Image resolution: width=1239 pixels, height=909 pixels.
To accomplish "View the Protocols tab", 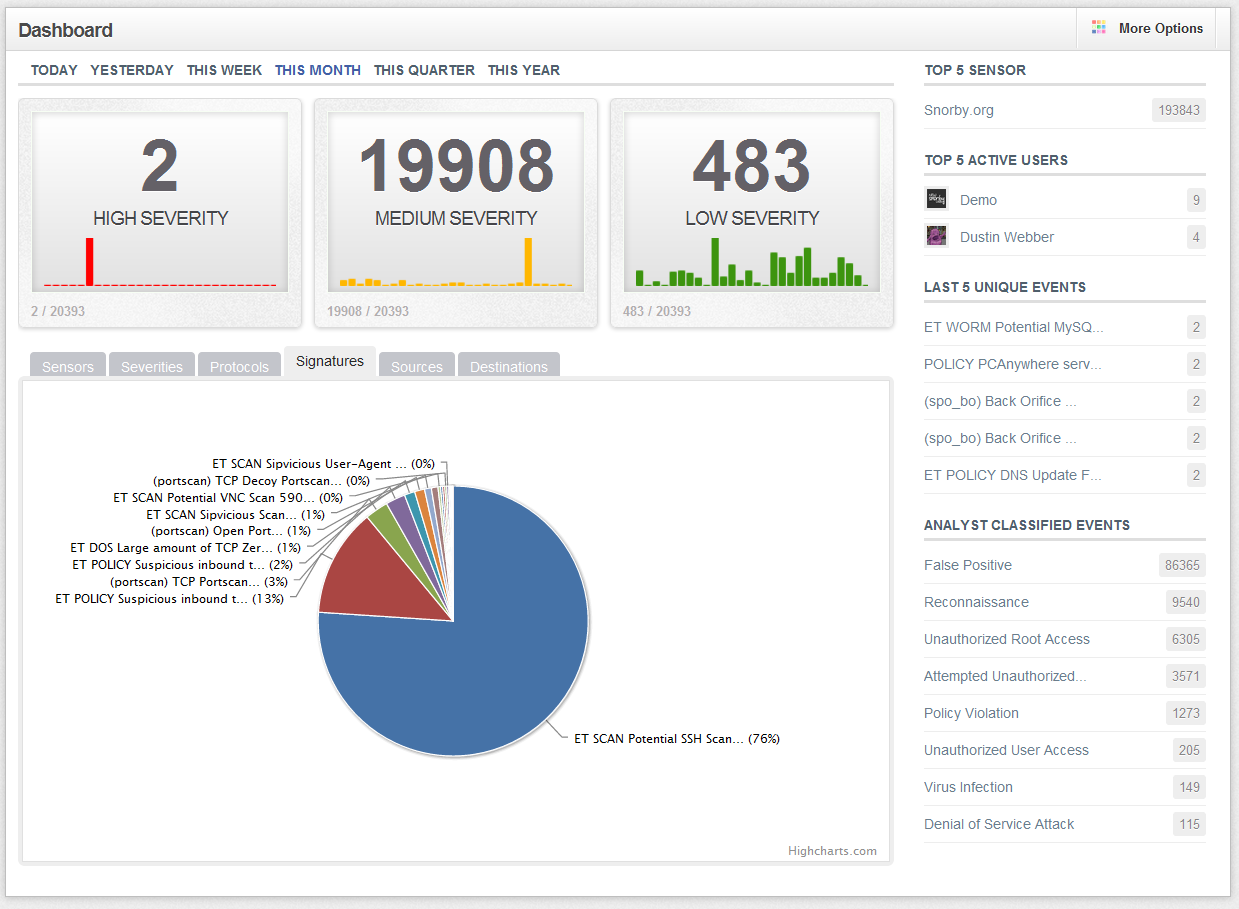I will (239, 366).
